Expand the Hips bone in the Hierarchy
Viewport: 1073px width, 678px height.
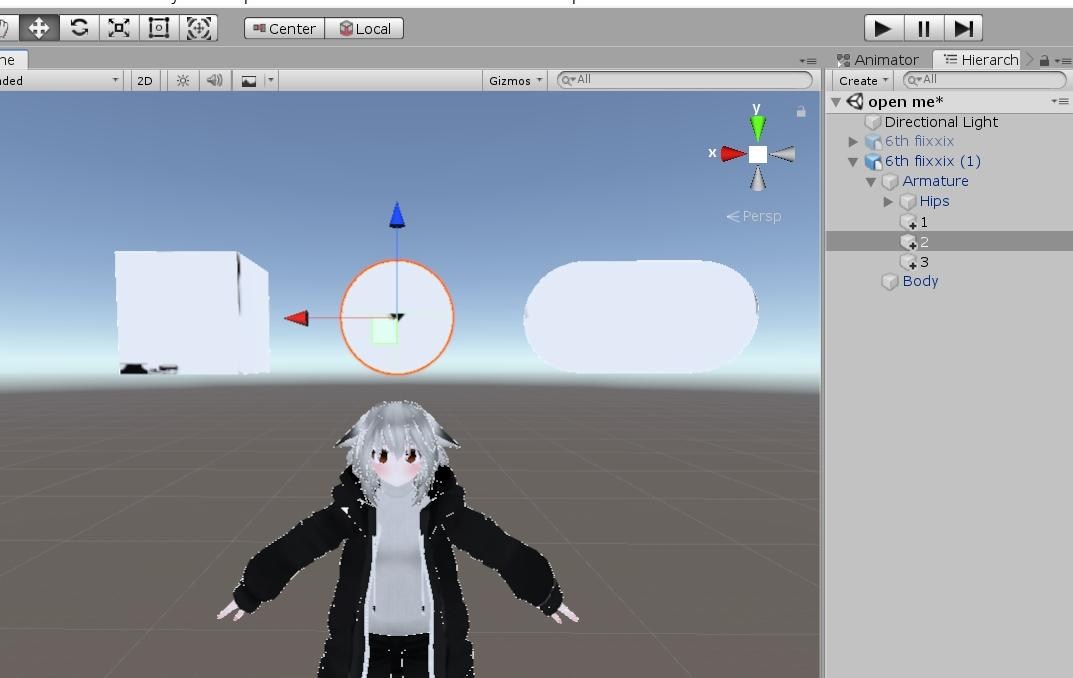pyautogui.click(x=889, y=201)
